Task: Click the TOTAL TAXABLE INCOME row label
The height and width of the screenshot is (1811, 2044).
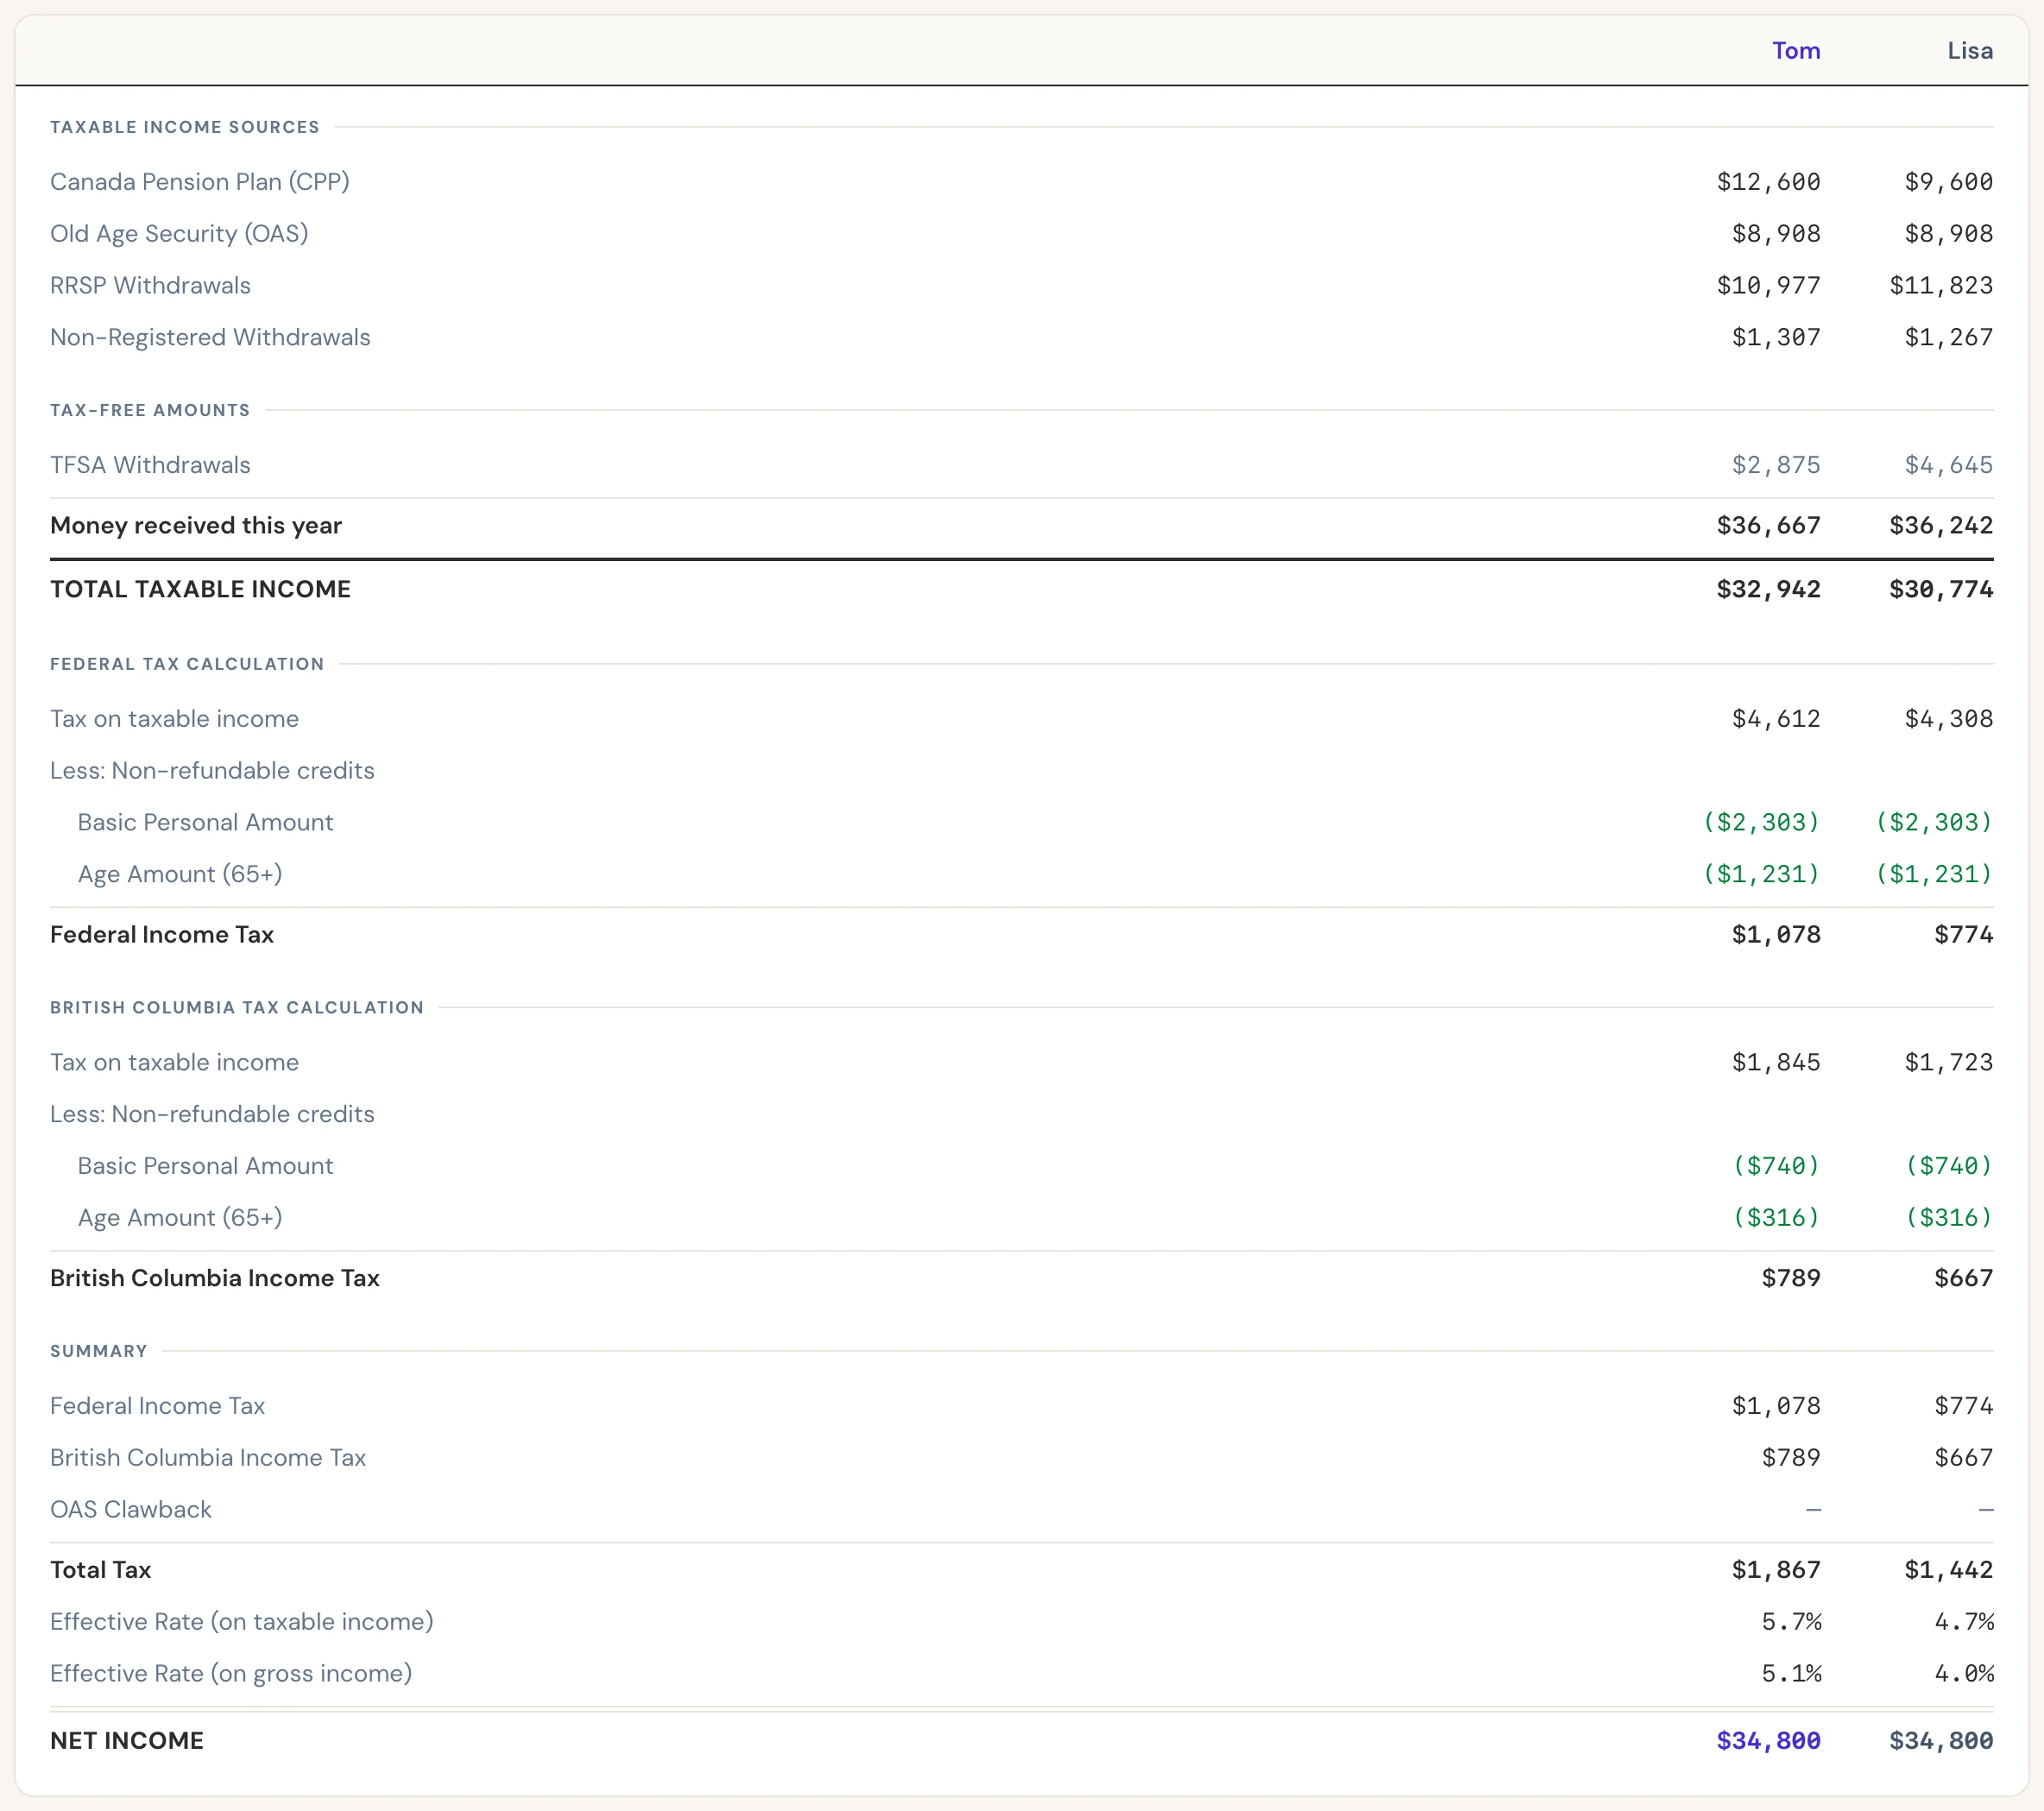Action: pyautogui.click(x=200, y=590)
